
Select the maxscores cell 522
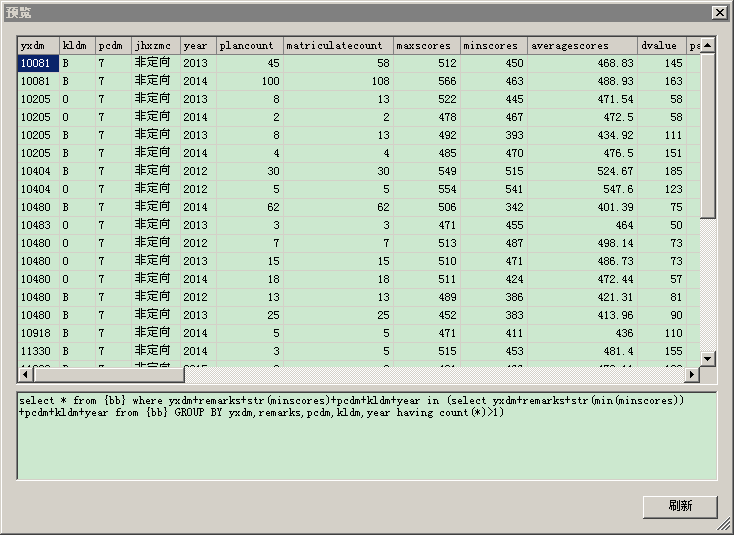[x=427, y=99]
